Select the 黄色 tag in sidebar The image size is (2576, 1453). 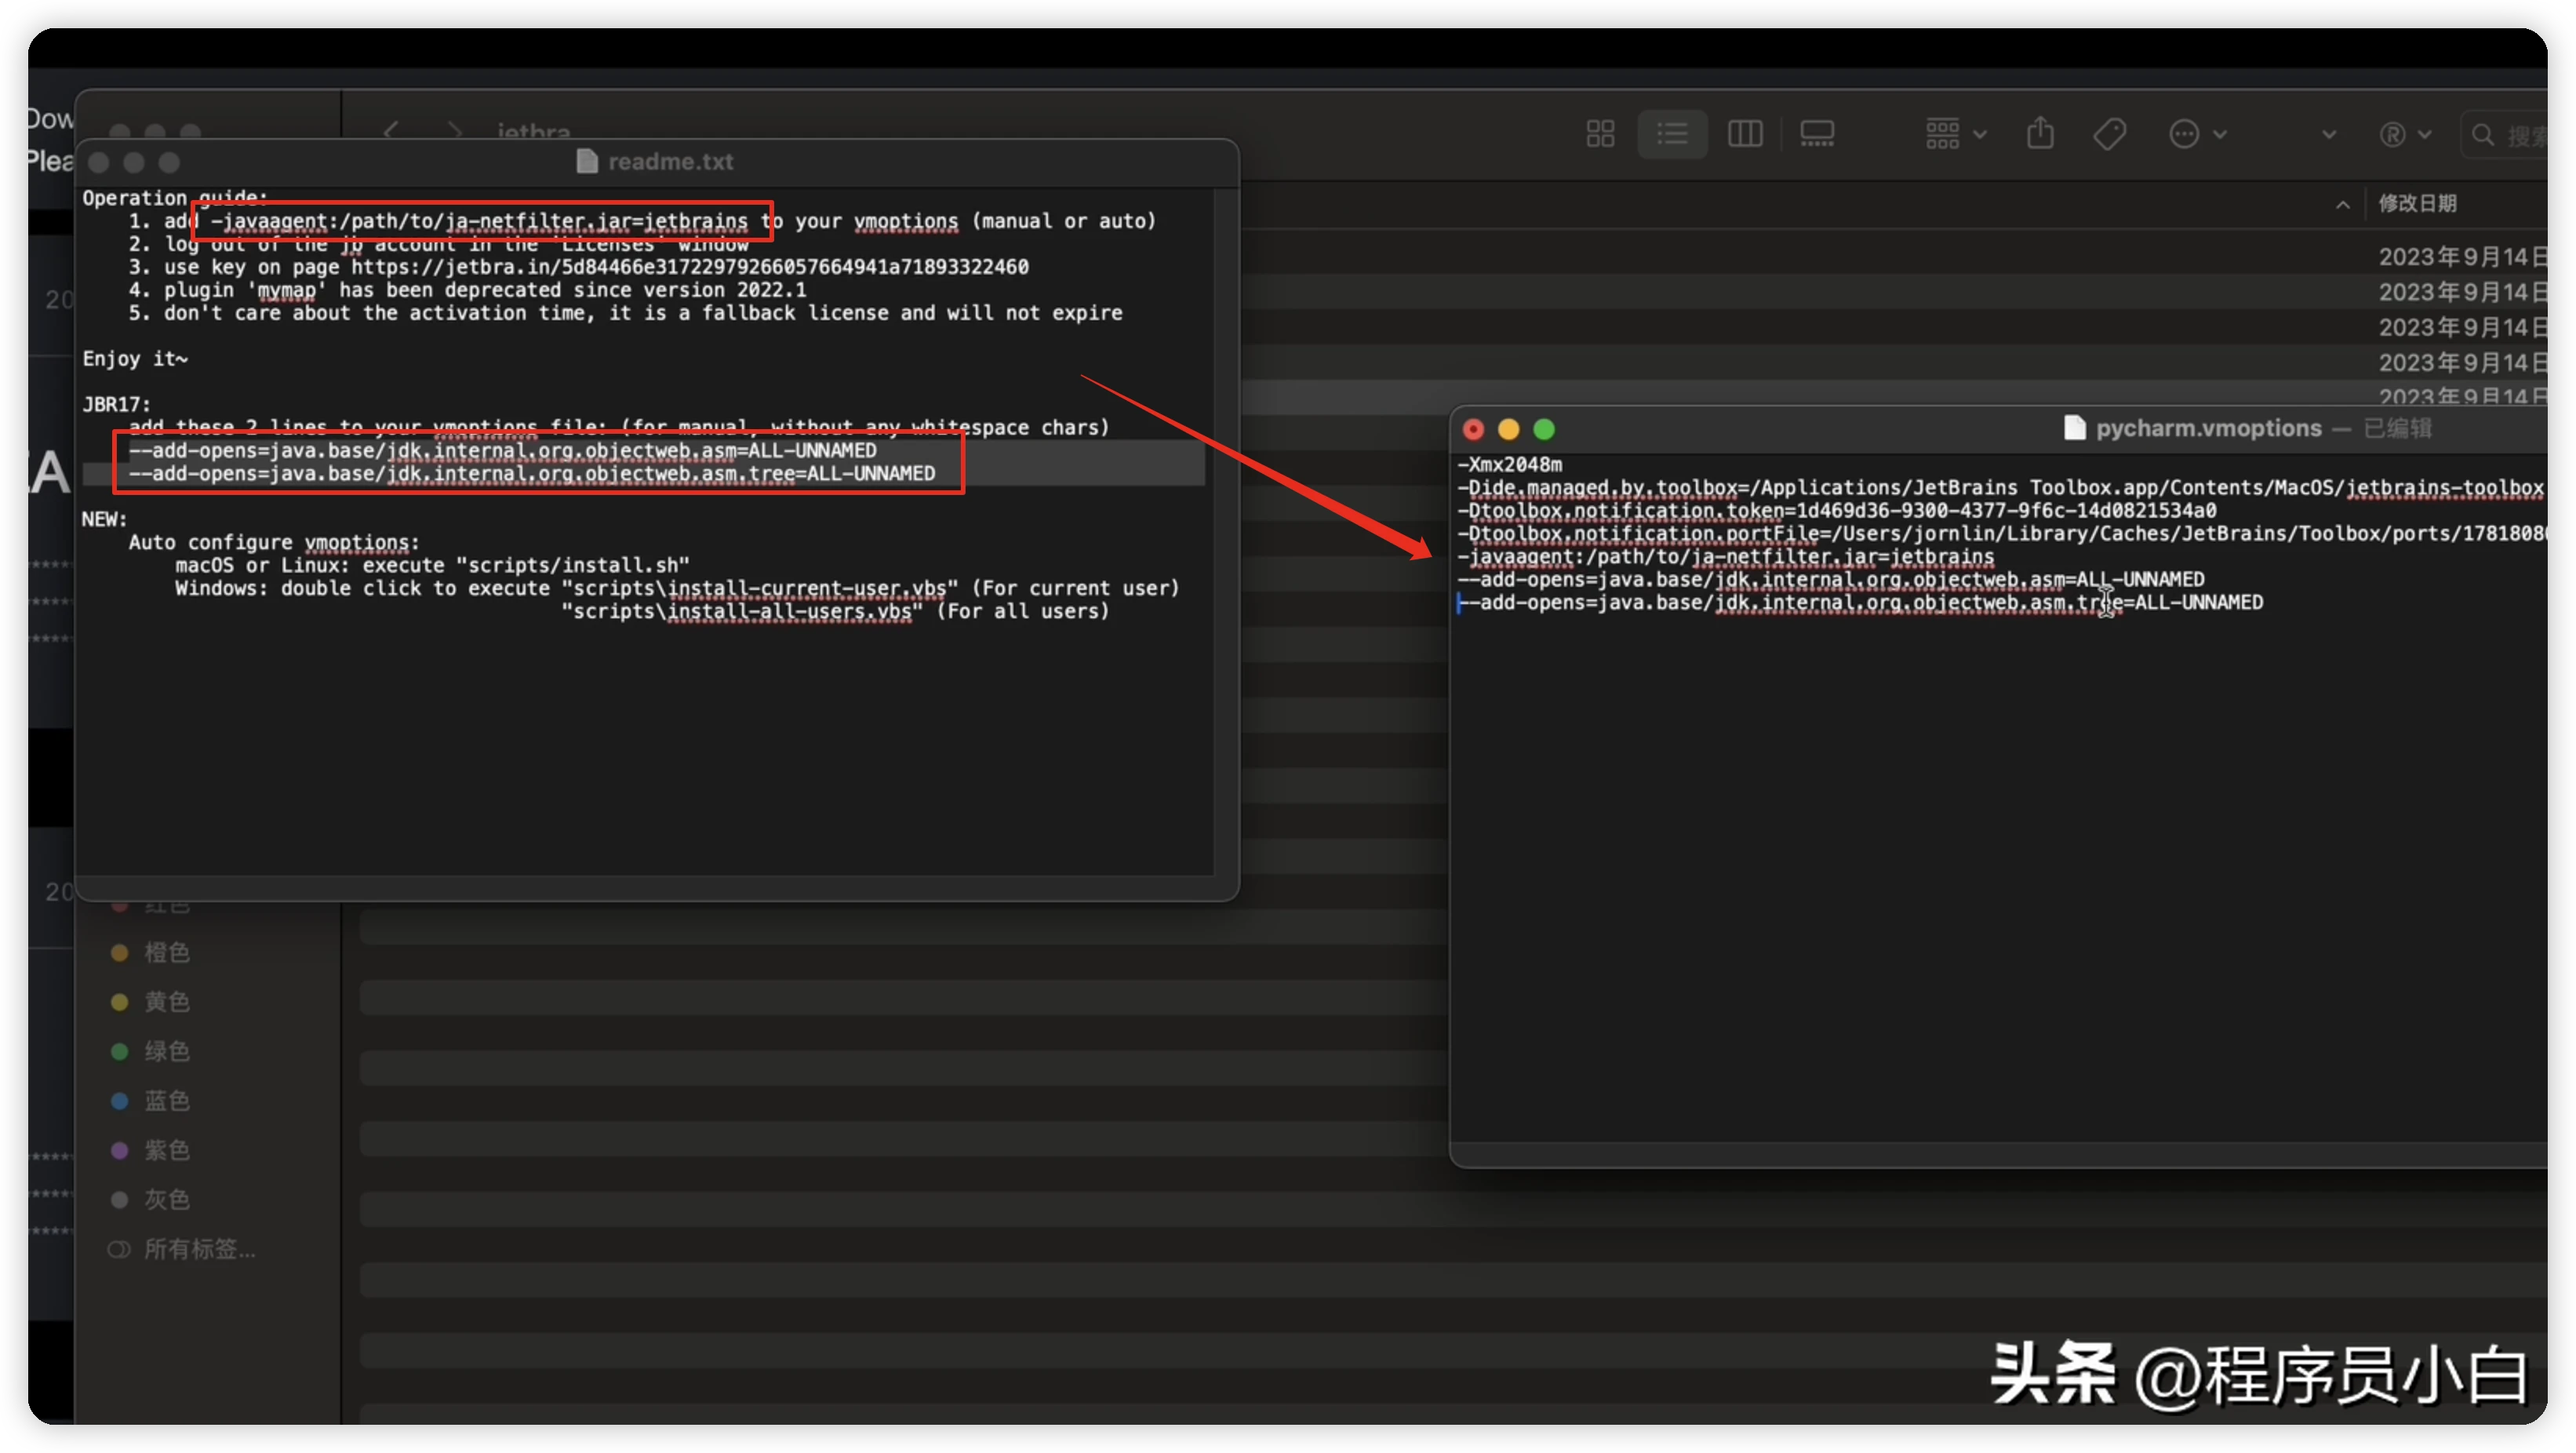click(x=150, y=1001)
